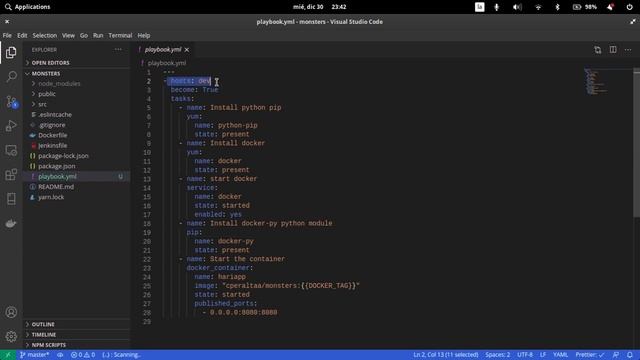
Task: Change the LF end of line sequence
Action: click(x=543, y=355)
